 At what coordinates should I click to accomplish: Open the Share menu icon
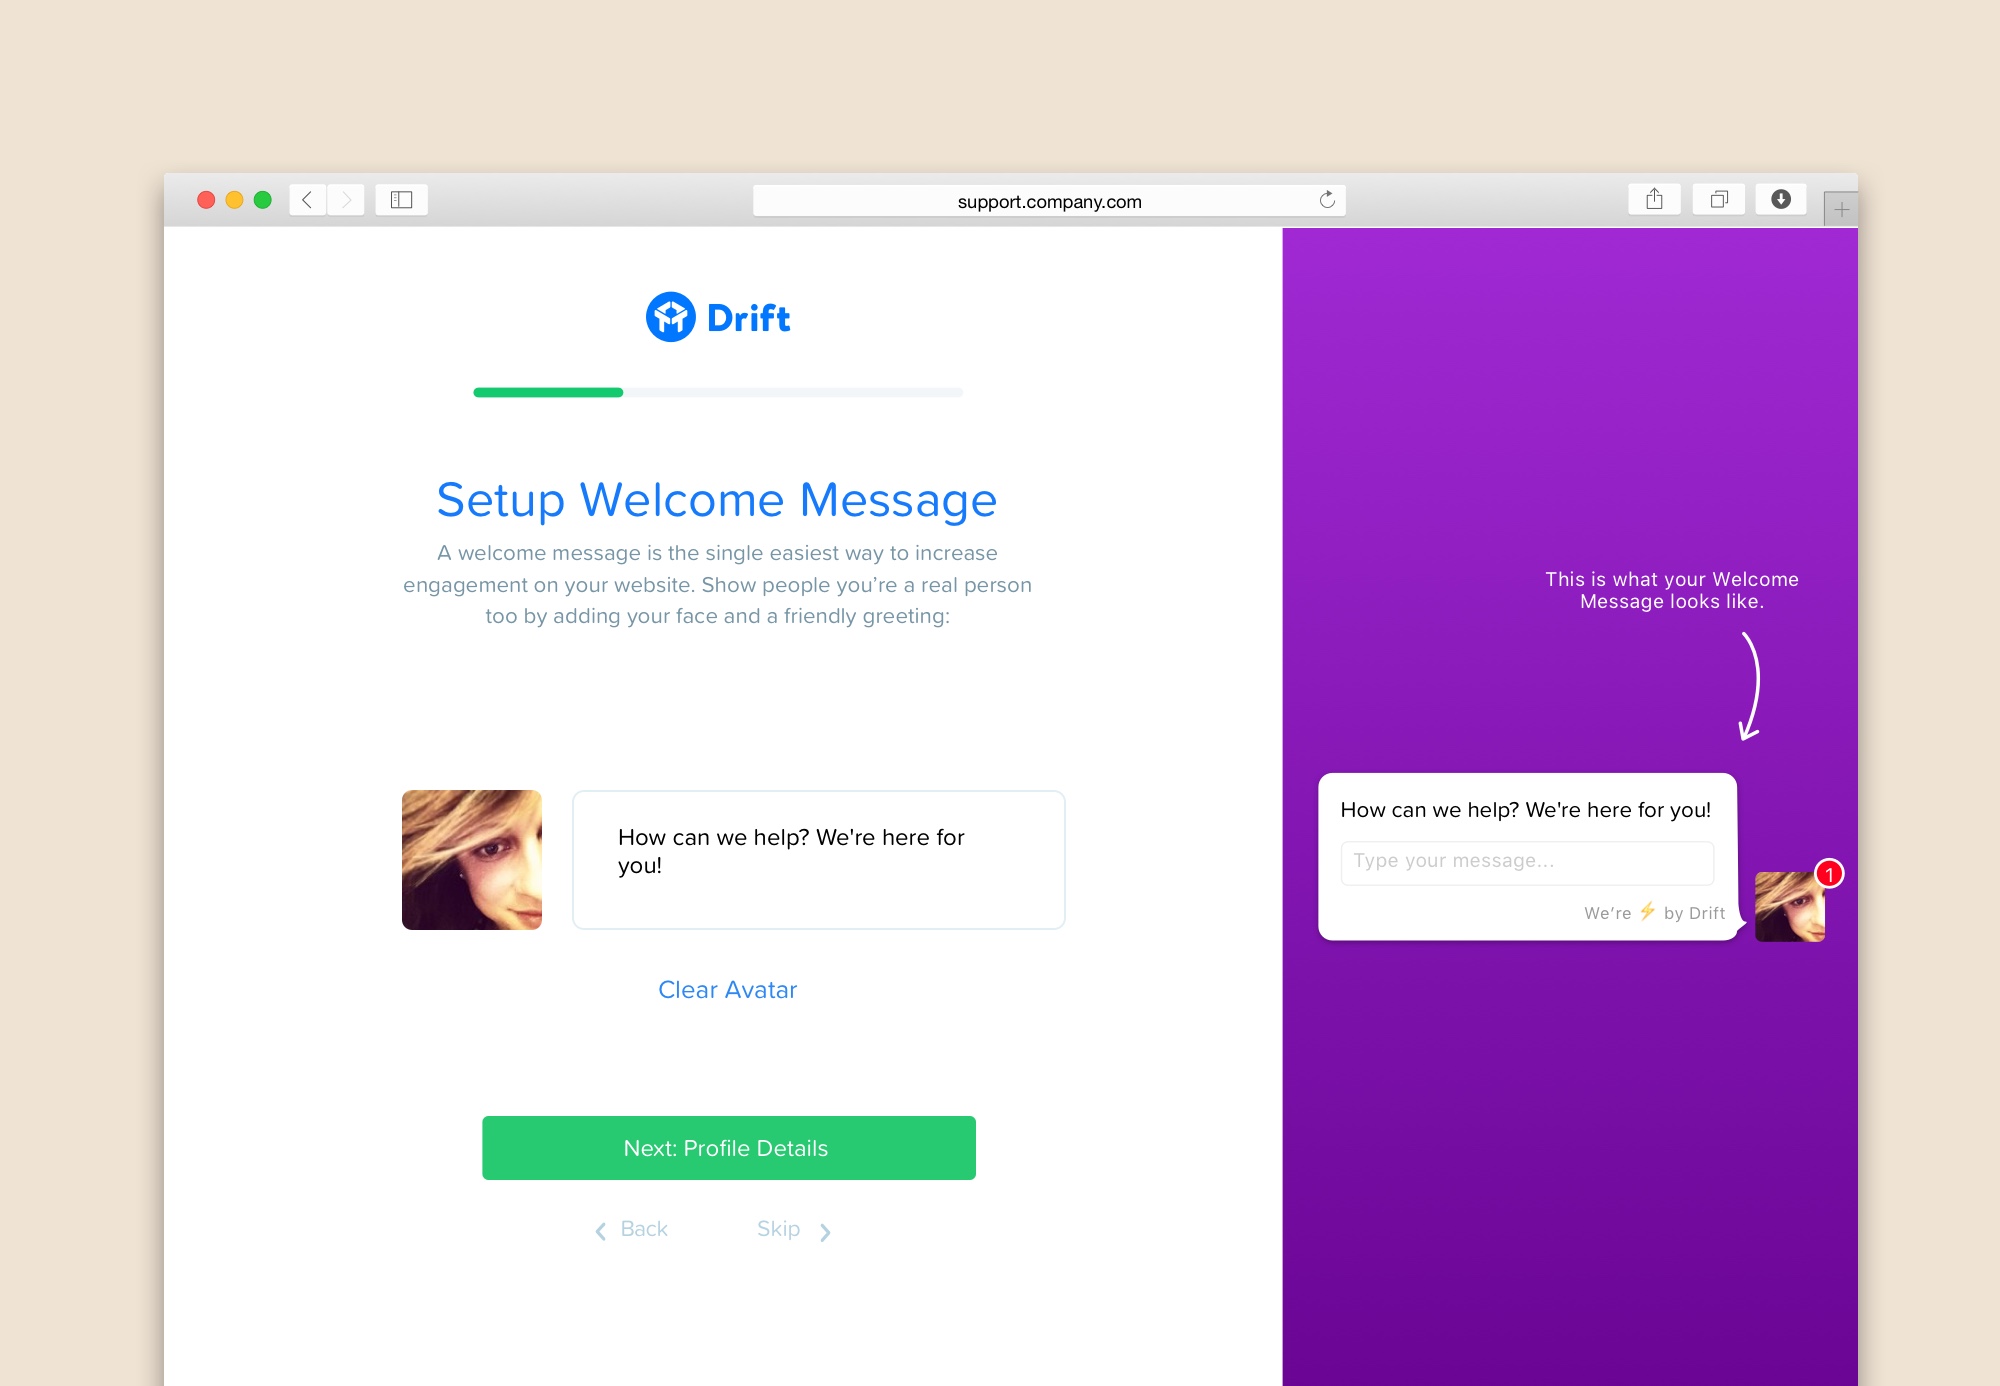[x=1655, y=199]
